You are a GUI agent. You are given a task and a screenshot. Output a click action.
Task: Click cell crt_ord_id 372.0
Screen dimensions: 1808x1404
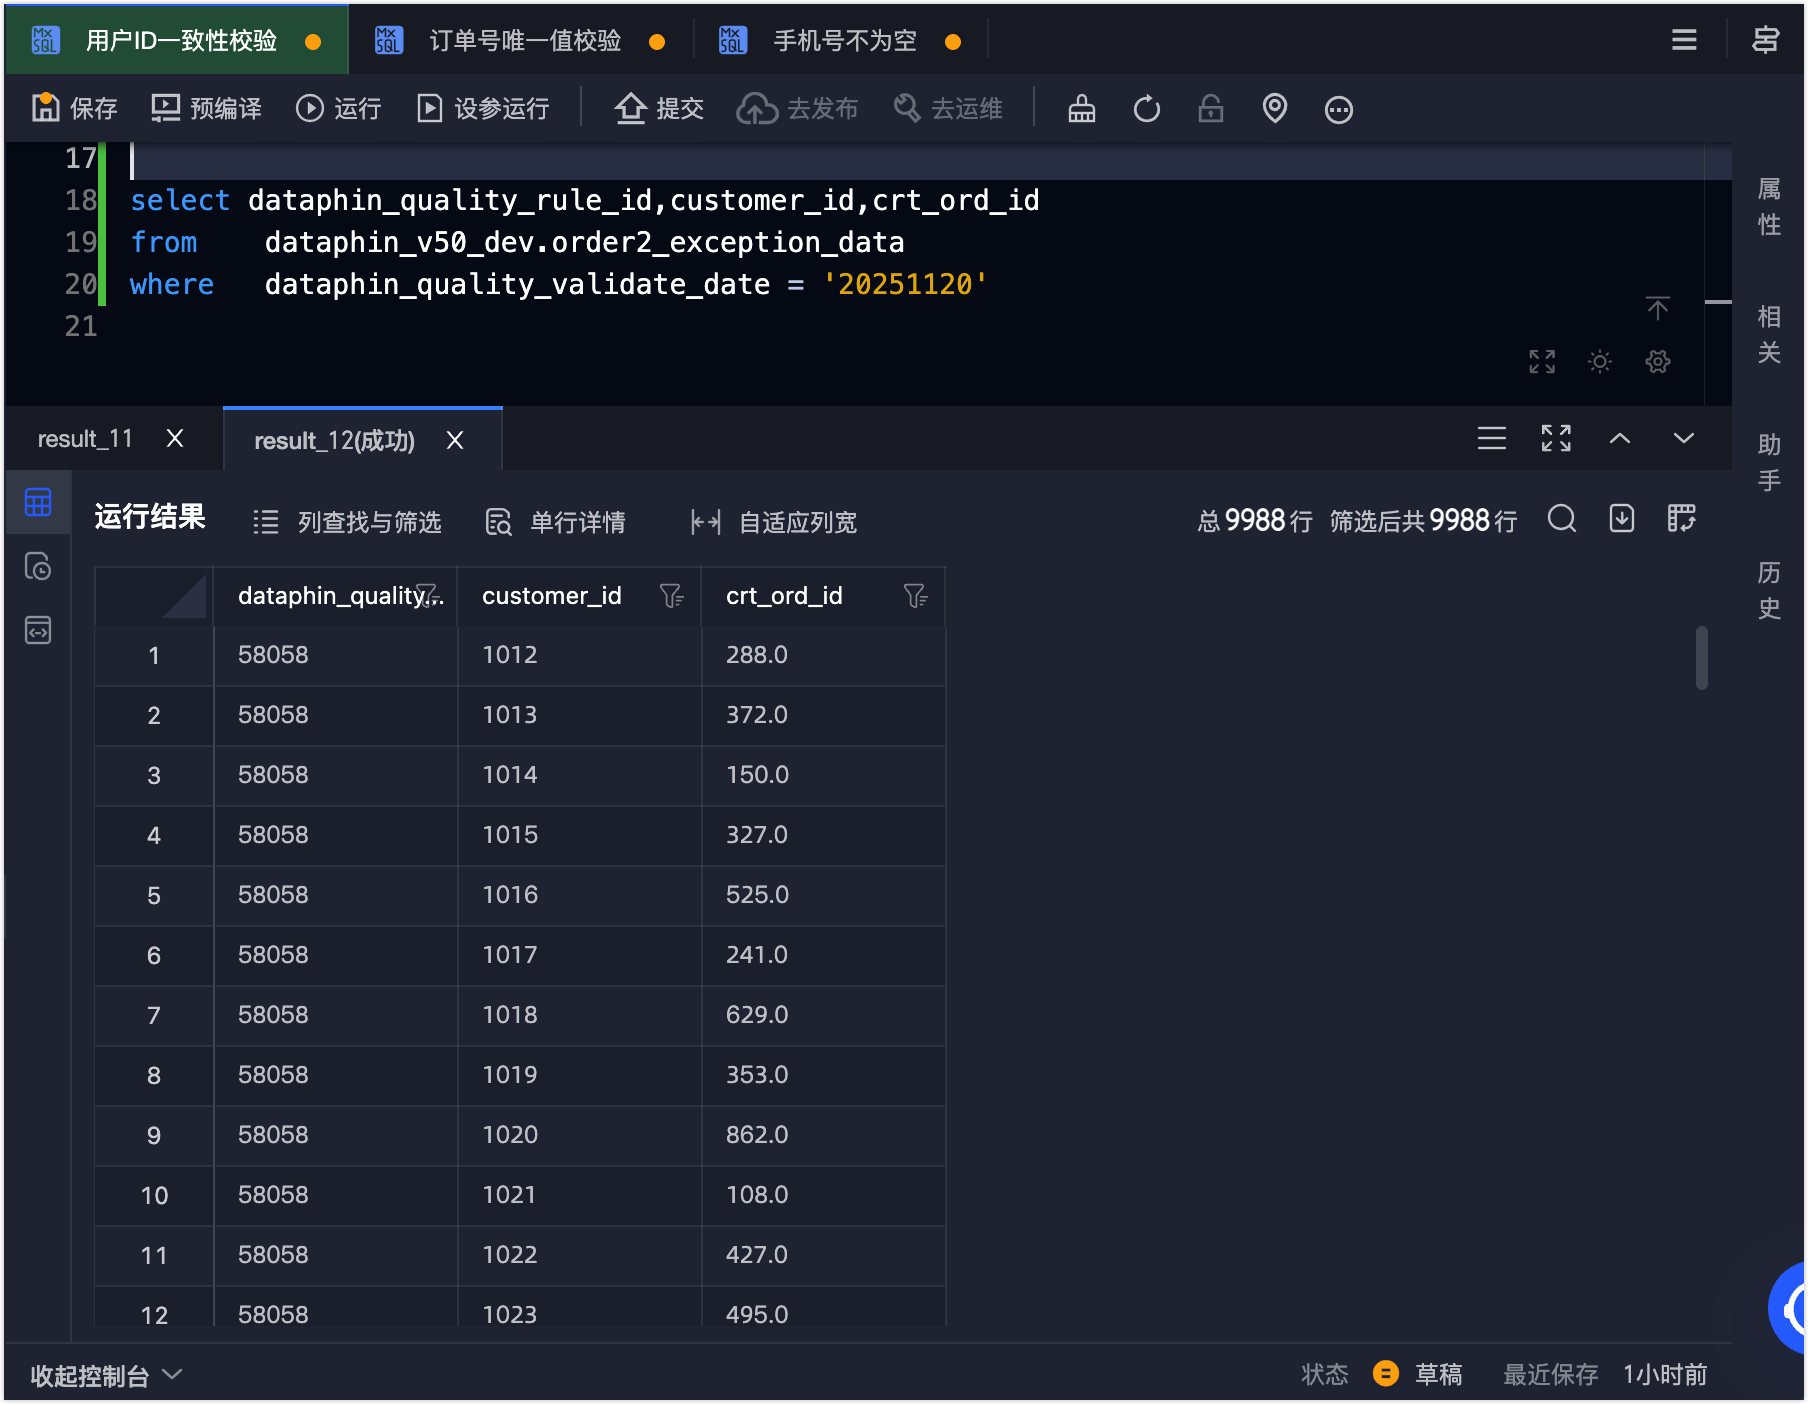(824, 715)
